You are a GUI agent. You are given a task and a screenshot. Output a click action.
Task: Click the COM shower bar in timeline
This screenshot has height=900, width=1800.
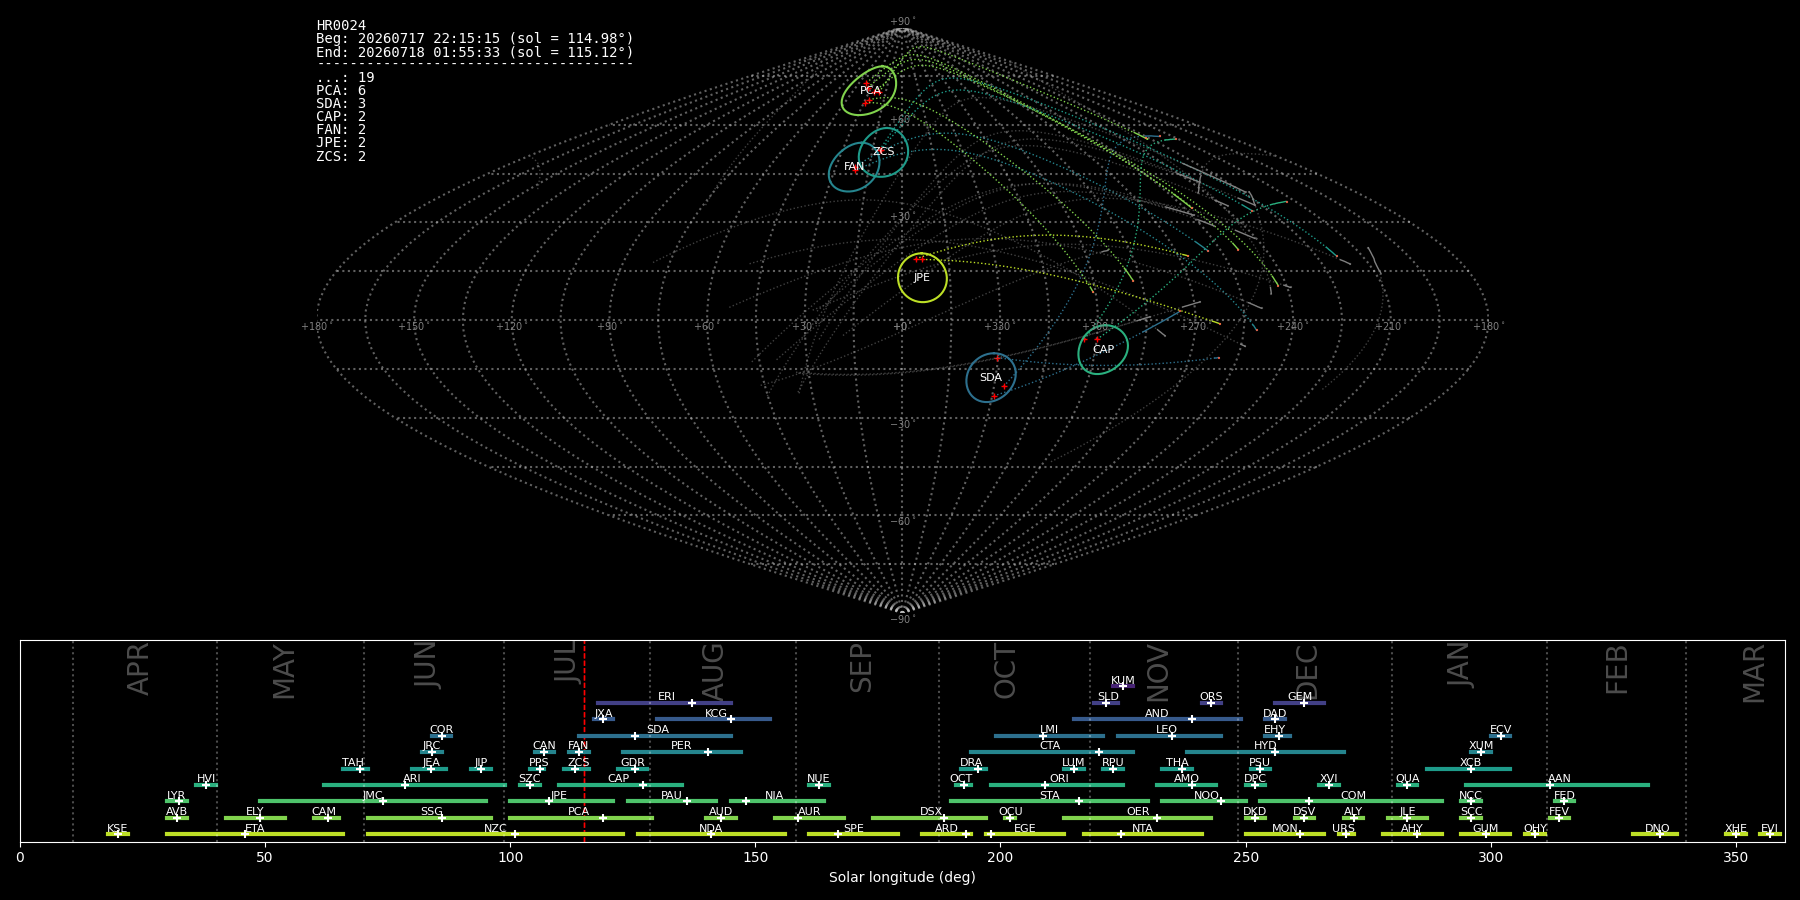[x=1351, y=801]
